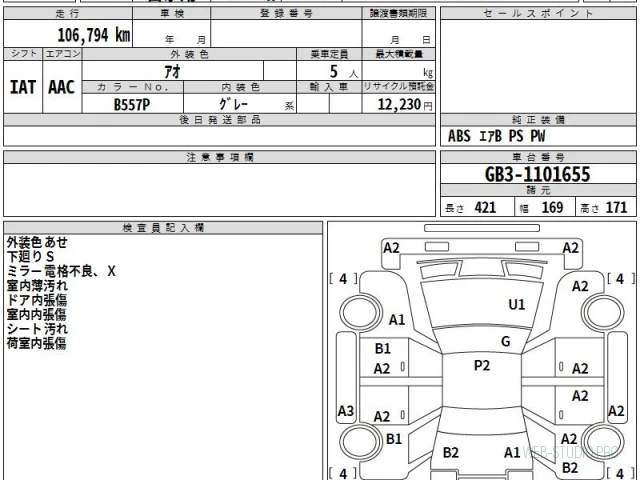Click the カラーNo. header
This screenshot has width=640, height=480.
pos(133,87)
